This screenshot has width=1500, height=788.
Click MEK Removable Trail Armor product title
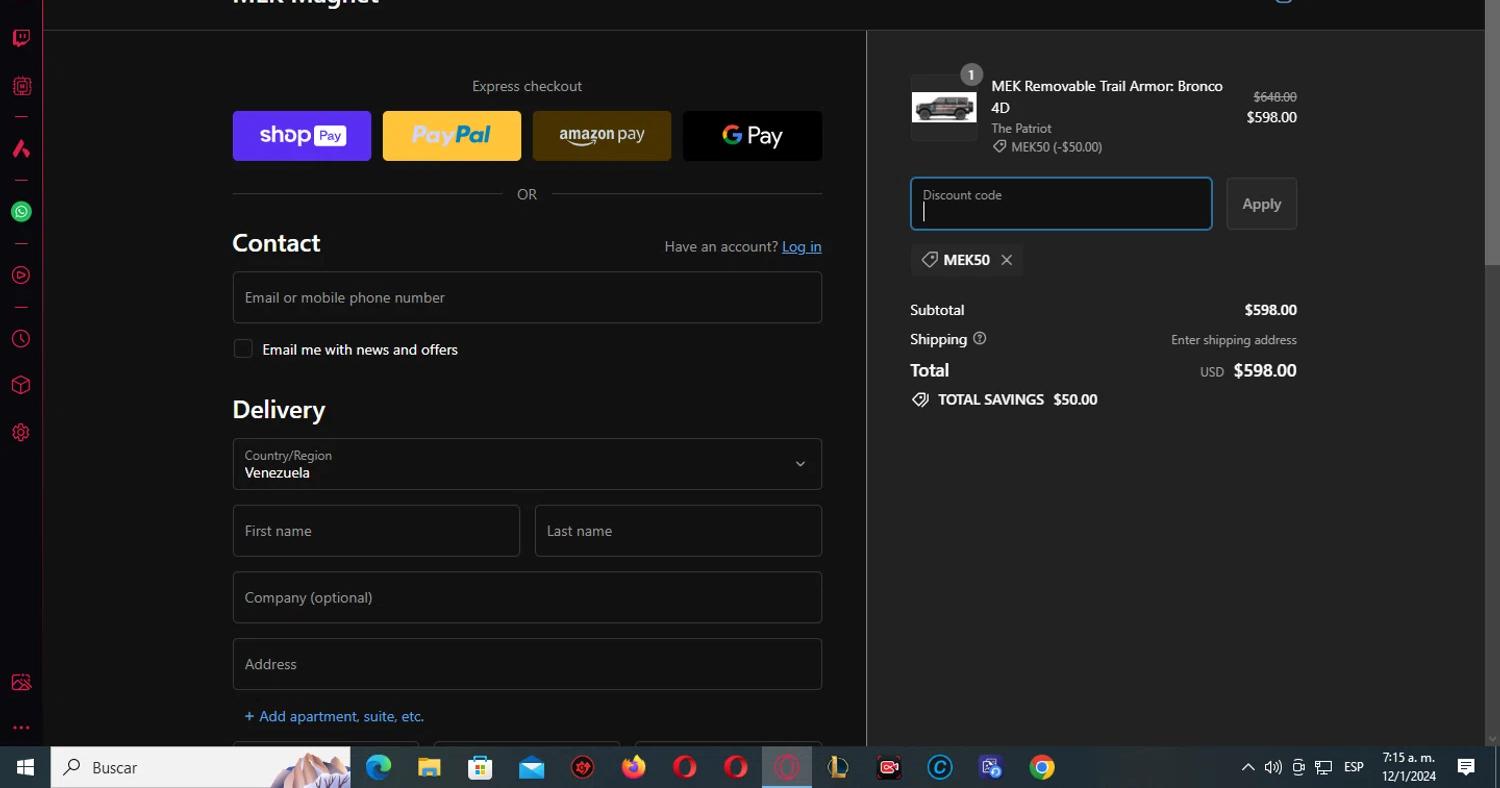click(x=1107, y=97)
